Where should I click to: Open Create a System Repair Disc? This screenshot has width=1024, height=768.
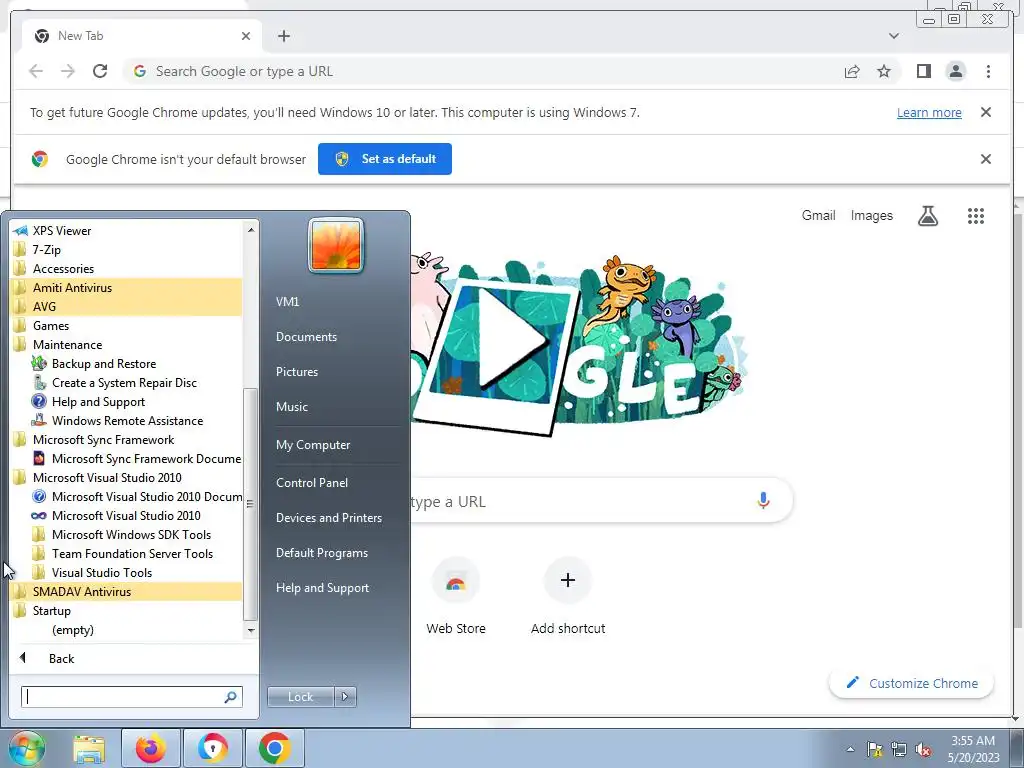click(127, 383)
